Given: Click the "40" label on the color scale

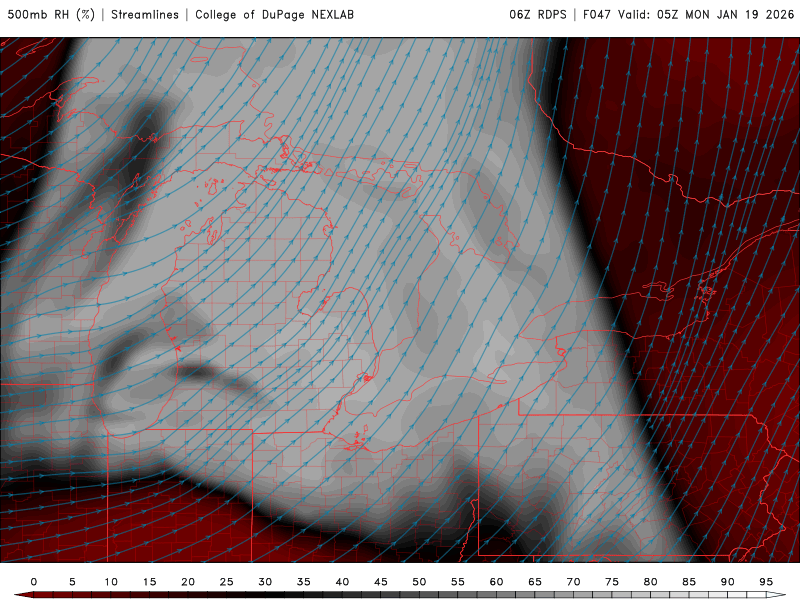Looking at the screenshot, I should (x=342, y=582).
